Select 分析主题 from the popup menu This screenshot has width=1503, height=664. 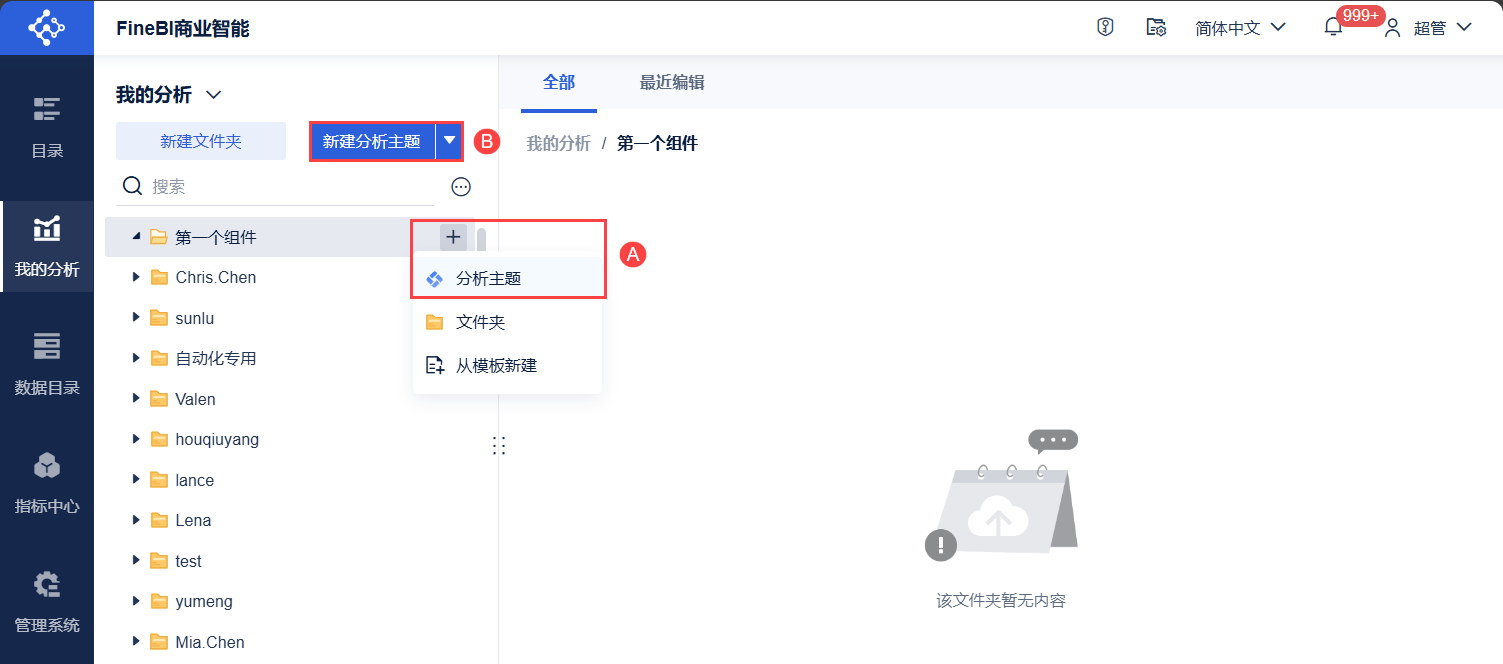coord(488,279)
